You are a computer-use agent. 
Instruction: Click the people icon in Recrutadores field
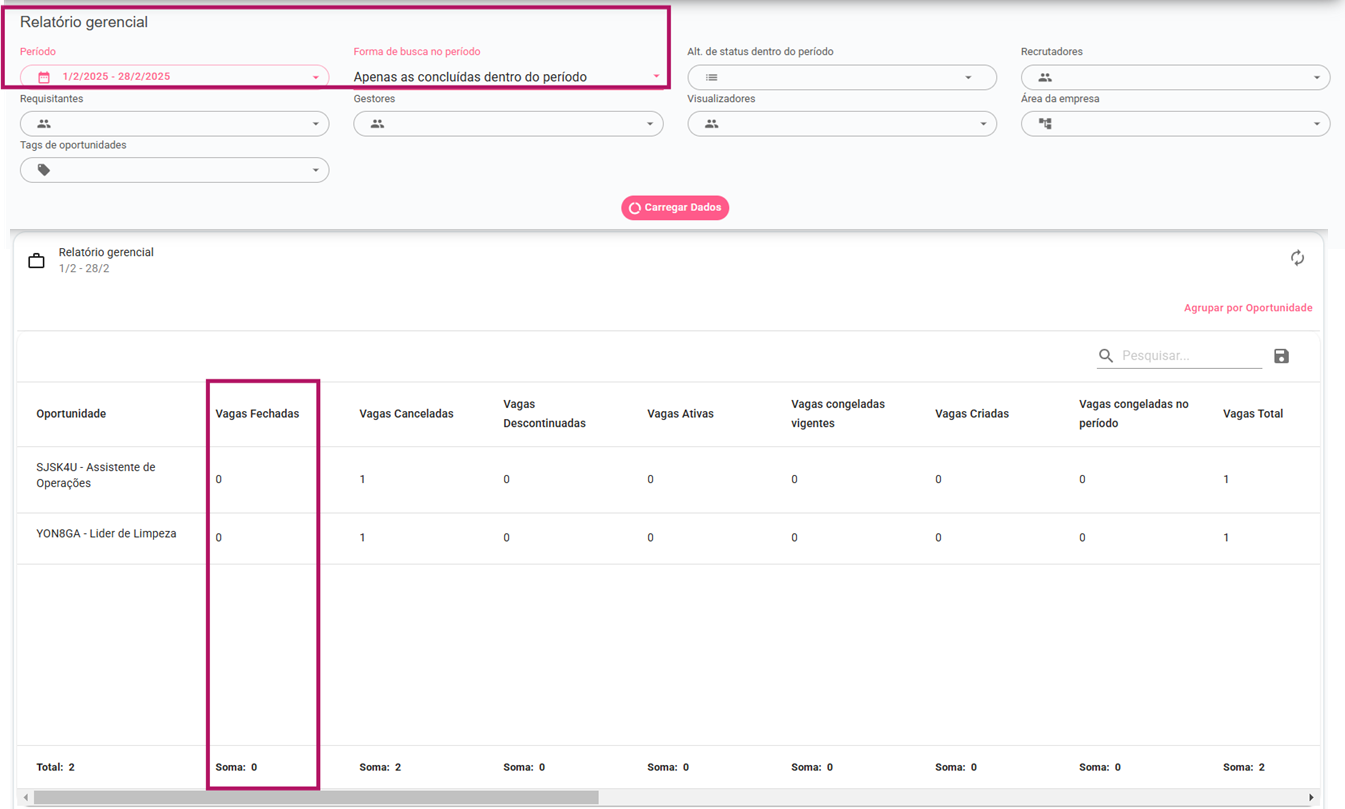pos(1045,77)
